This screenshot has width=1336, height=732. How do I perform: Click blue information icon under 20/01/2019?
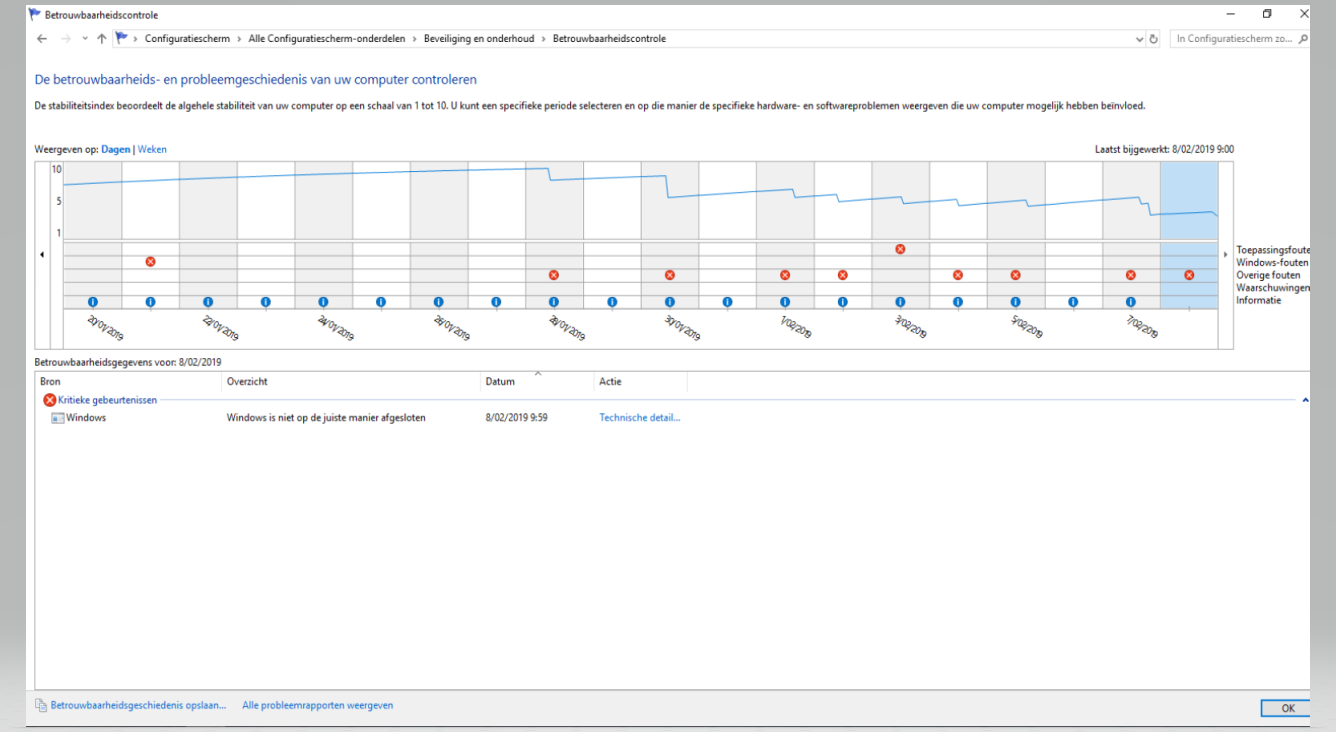(92, 301)
